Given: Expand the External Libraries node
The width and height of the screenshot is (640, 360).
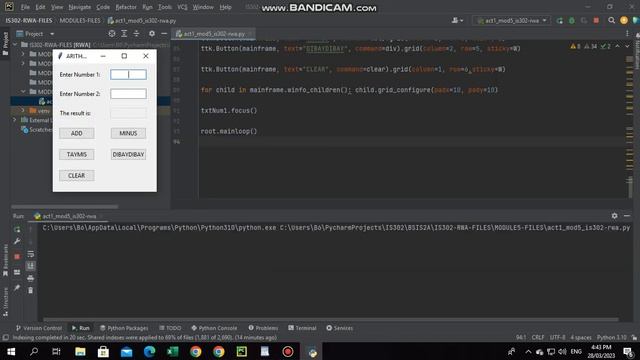Looking at the screenshot, I should (x=15, y=120).
